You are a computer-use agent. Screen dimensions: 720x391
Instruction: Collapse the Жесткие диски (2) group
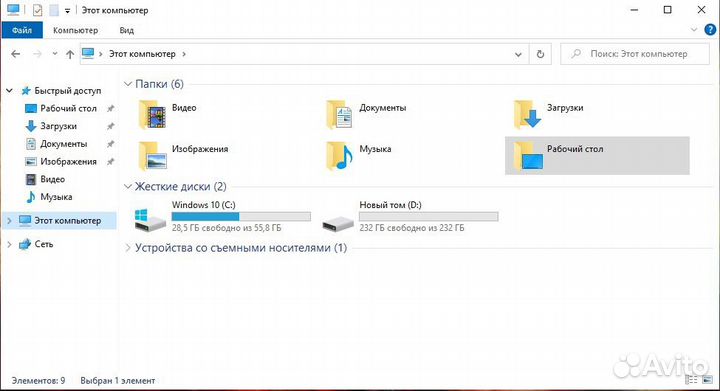click(128, 186)
